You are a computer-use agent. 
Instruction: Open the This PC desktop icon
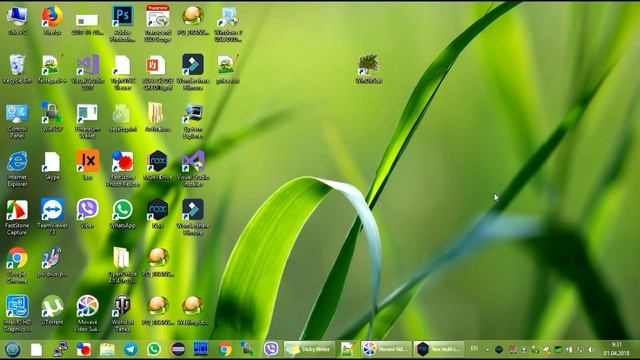(17, 20)
